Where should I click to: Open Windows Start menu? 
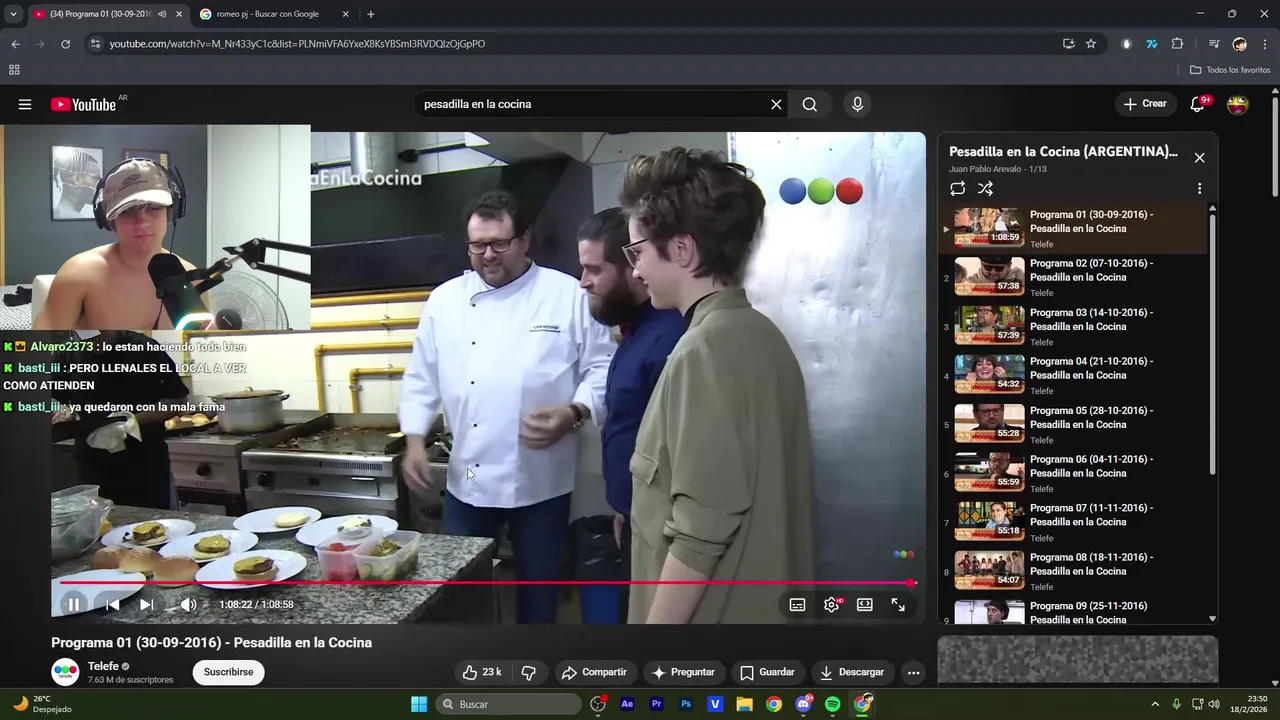tap(419, 704)
